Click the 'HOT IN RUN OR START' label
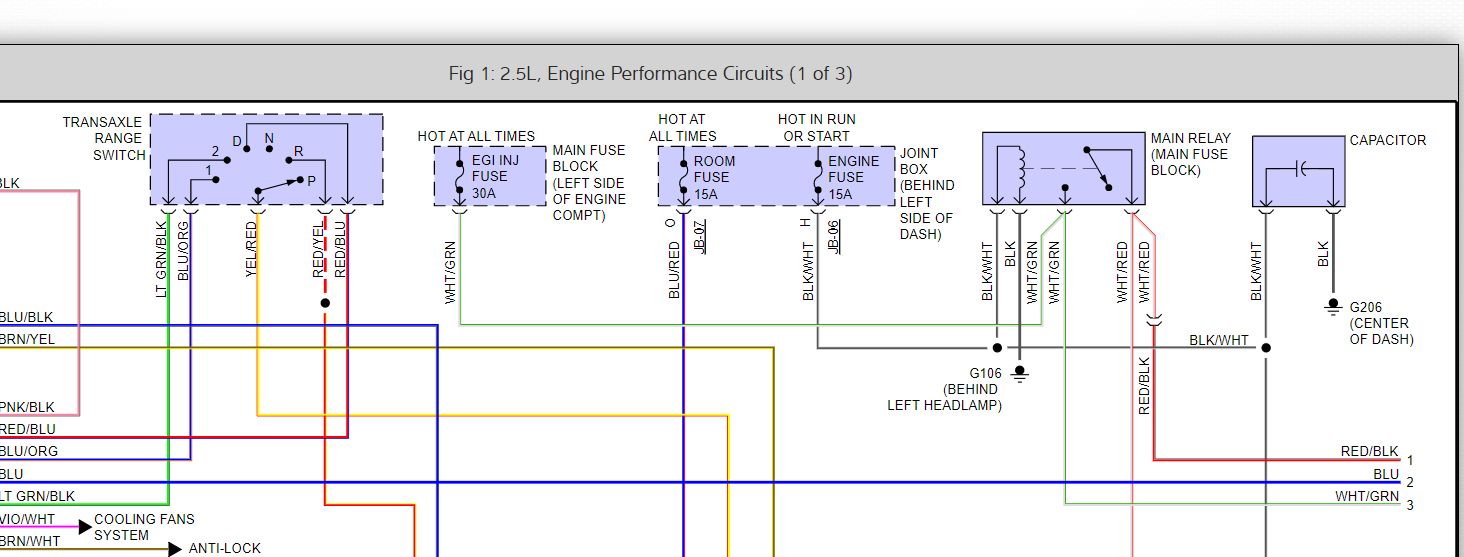This screenshot has height=557, width=1464. click(816, 127)
